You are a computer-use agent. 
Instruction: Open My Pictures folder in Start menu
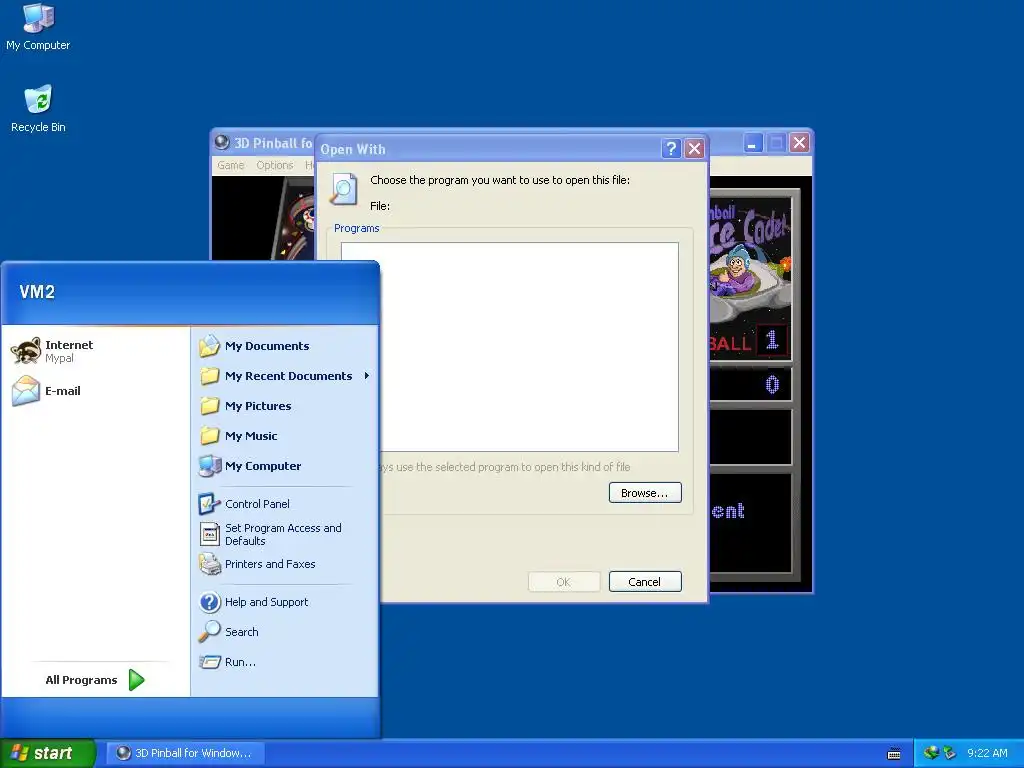coord(285,406)
